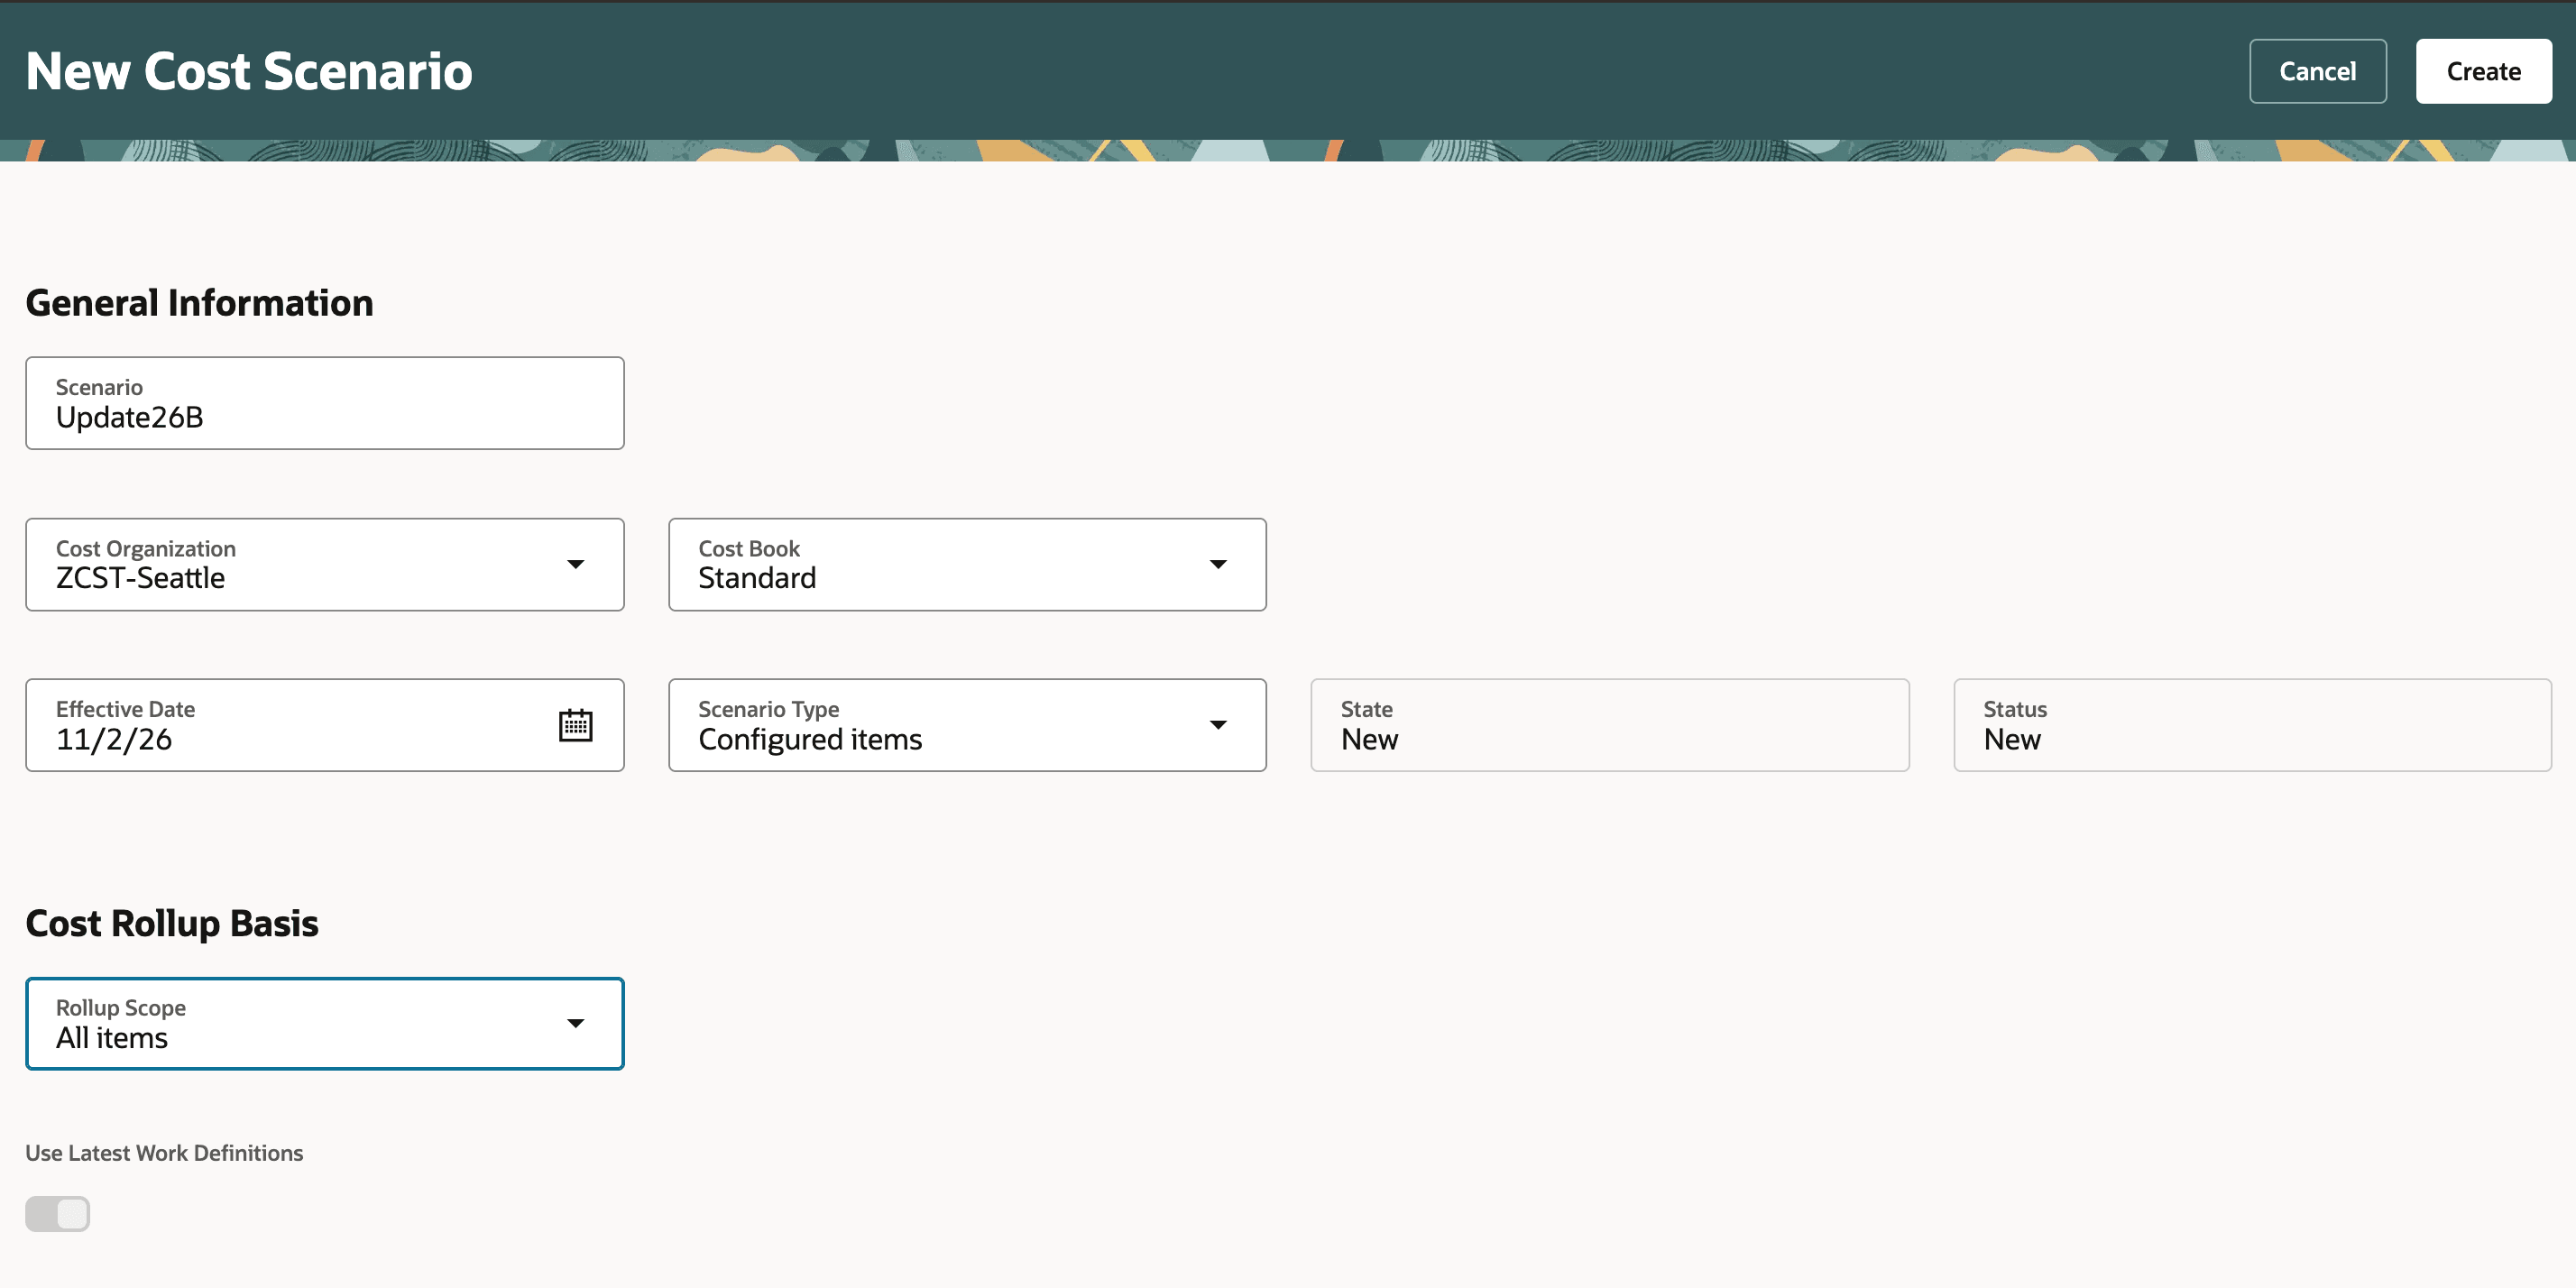Click the General Information section heading
2576x1288 pixels.
point(198,302)
